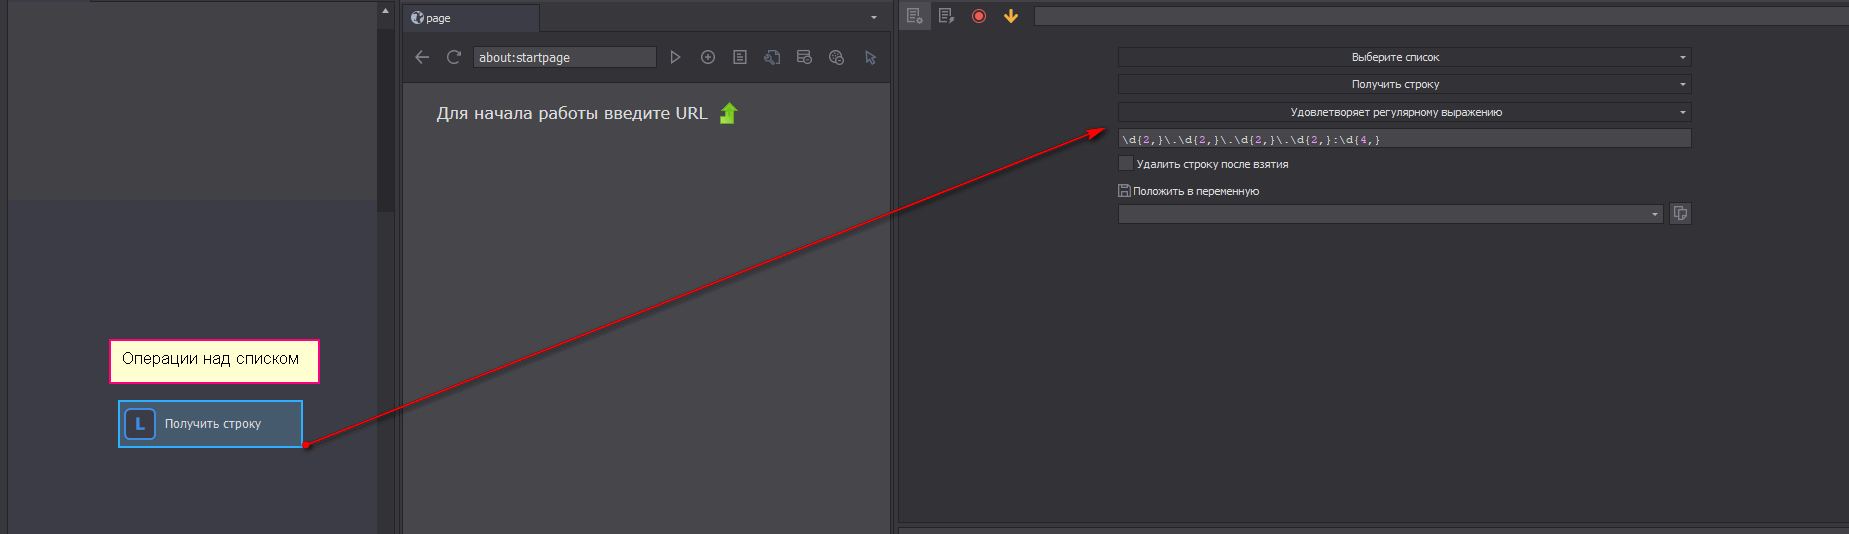The width and height of the screenshot is (1849, 534).
Task: Toggle 'Удалить строку после взятия' checkbox
Action: pyautogui.click(x=1126, y=163)
